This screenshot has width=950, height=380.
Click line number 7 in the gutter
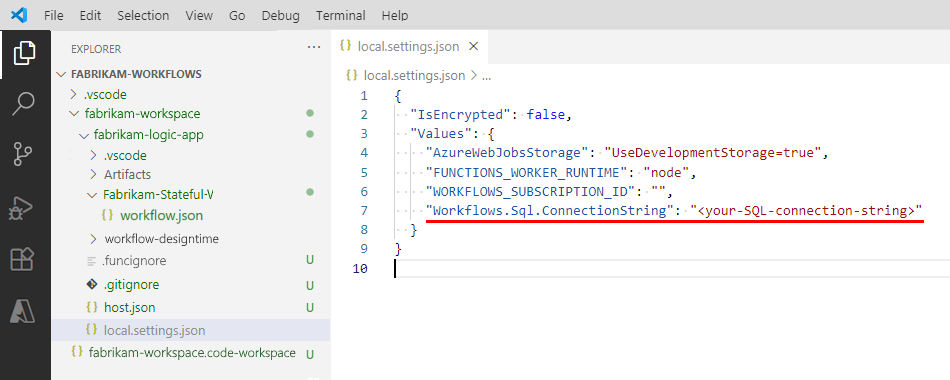click(364, 211)
